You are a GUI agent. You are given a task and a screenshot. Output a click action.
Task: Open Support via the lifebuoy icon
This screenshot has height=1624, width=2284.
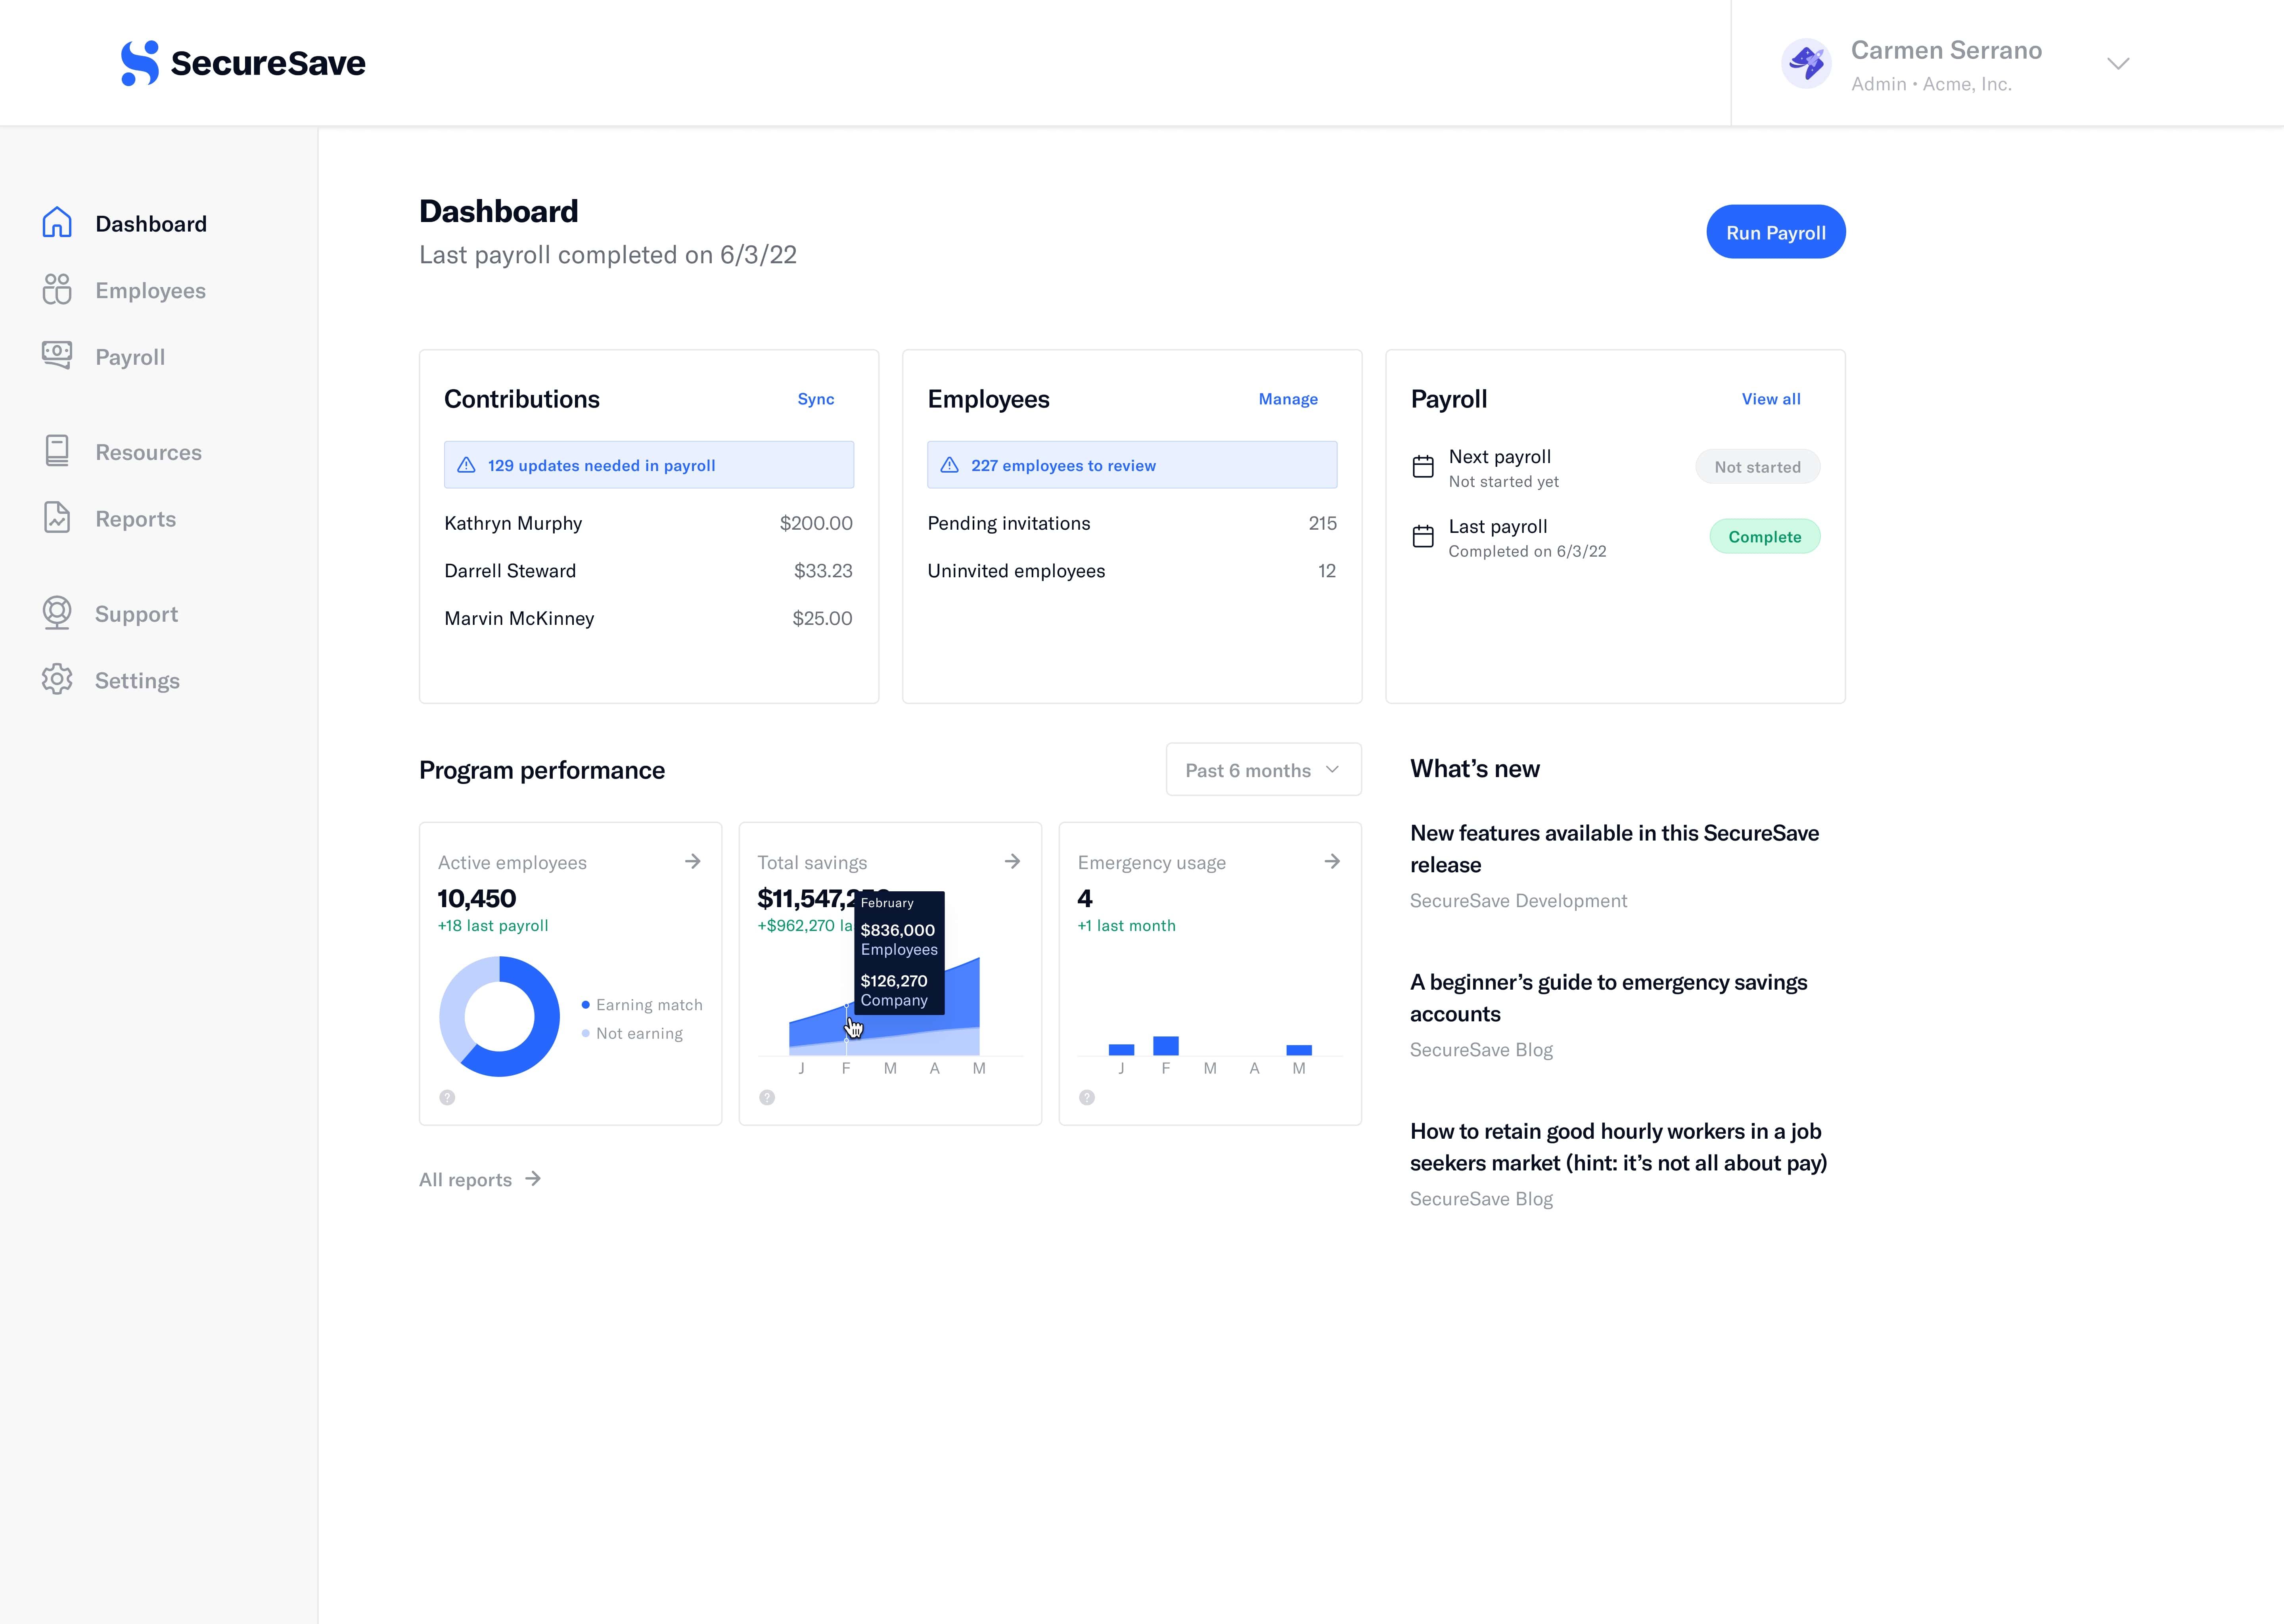57,613
